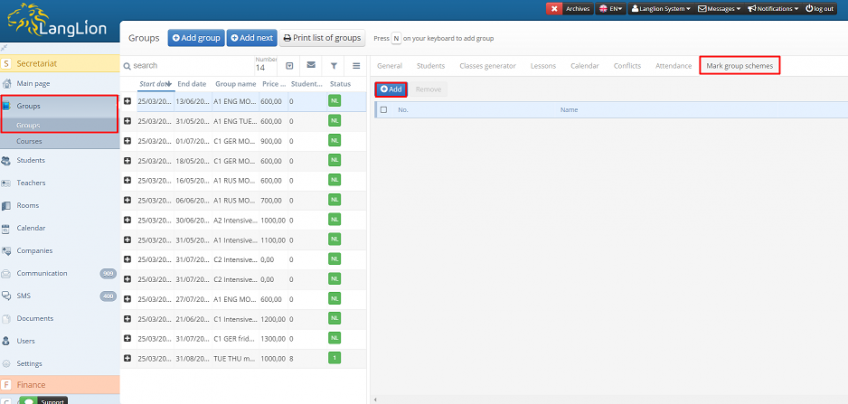
Task: Open the EN language dropdown
Action: [610, 8]
